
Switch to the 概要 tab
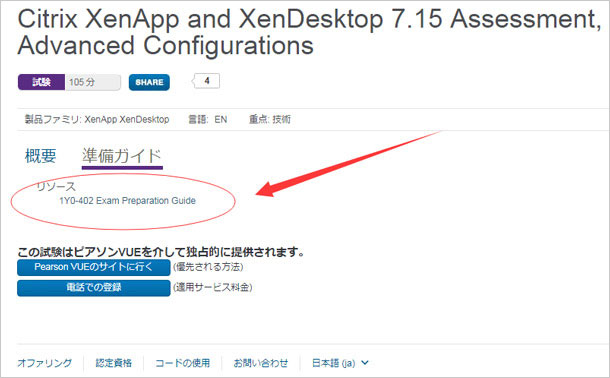pyautogui.click(x=40, y=156)
